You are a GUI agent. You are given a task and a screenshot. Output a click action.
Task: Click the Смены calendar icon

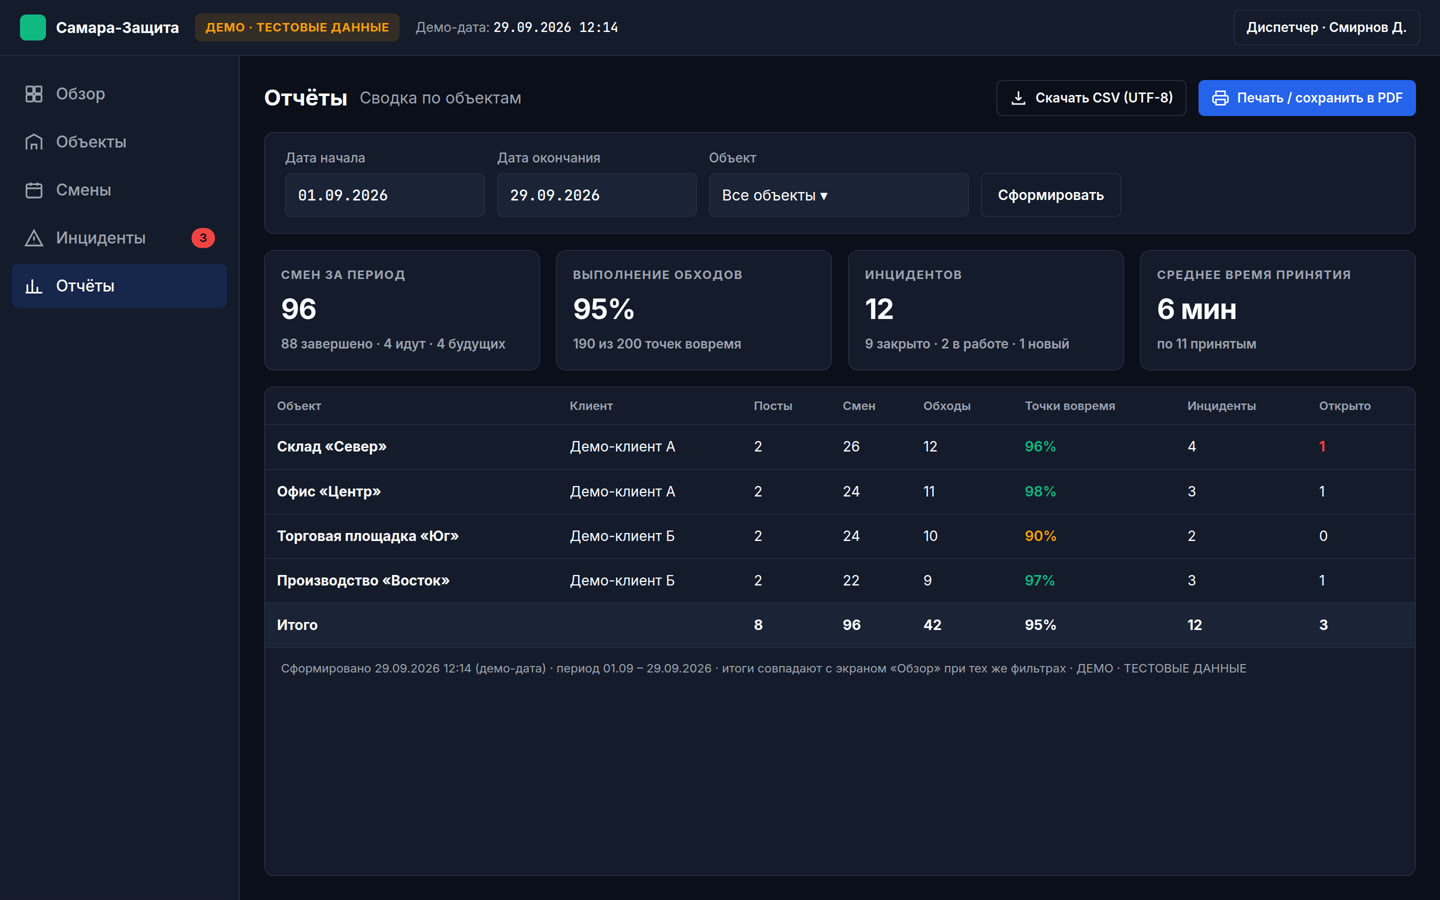tap(34, 190)
